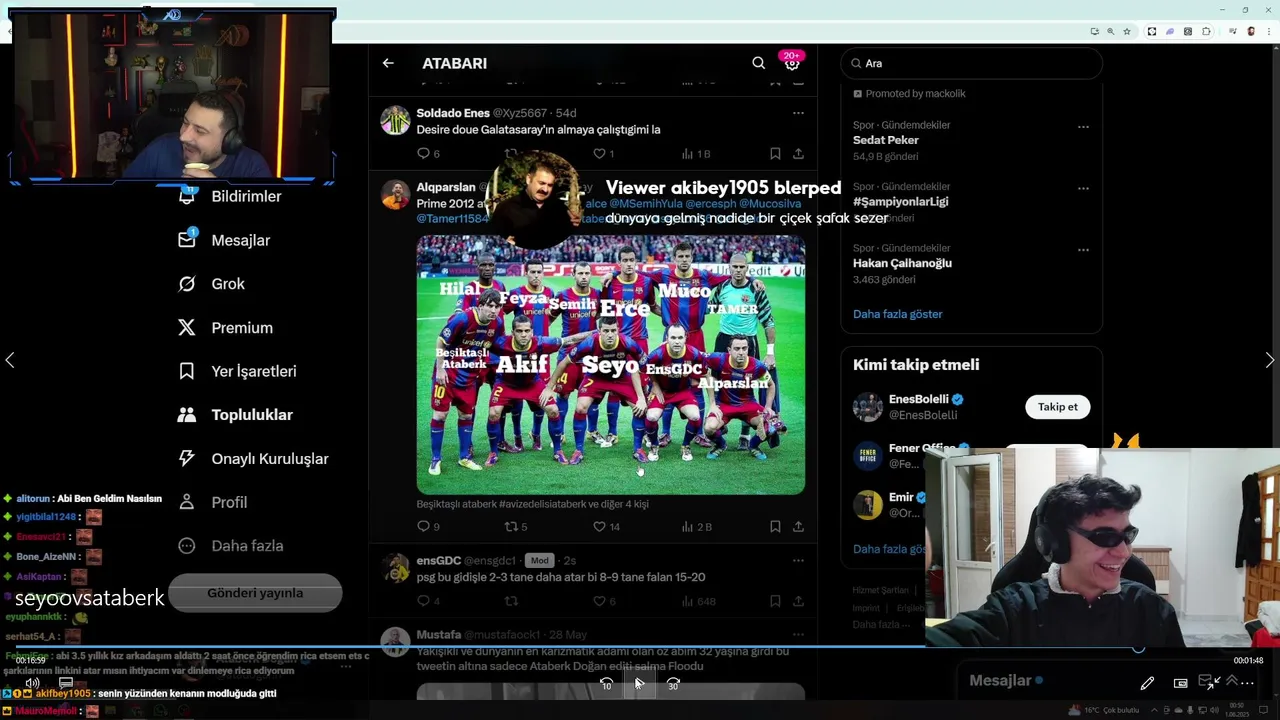Open more options on ensGDC's post
The height and width of the screenshot is (720, 1280).
tap(798, 560)
